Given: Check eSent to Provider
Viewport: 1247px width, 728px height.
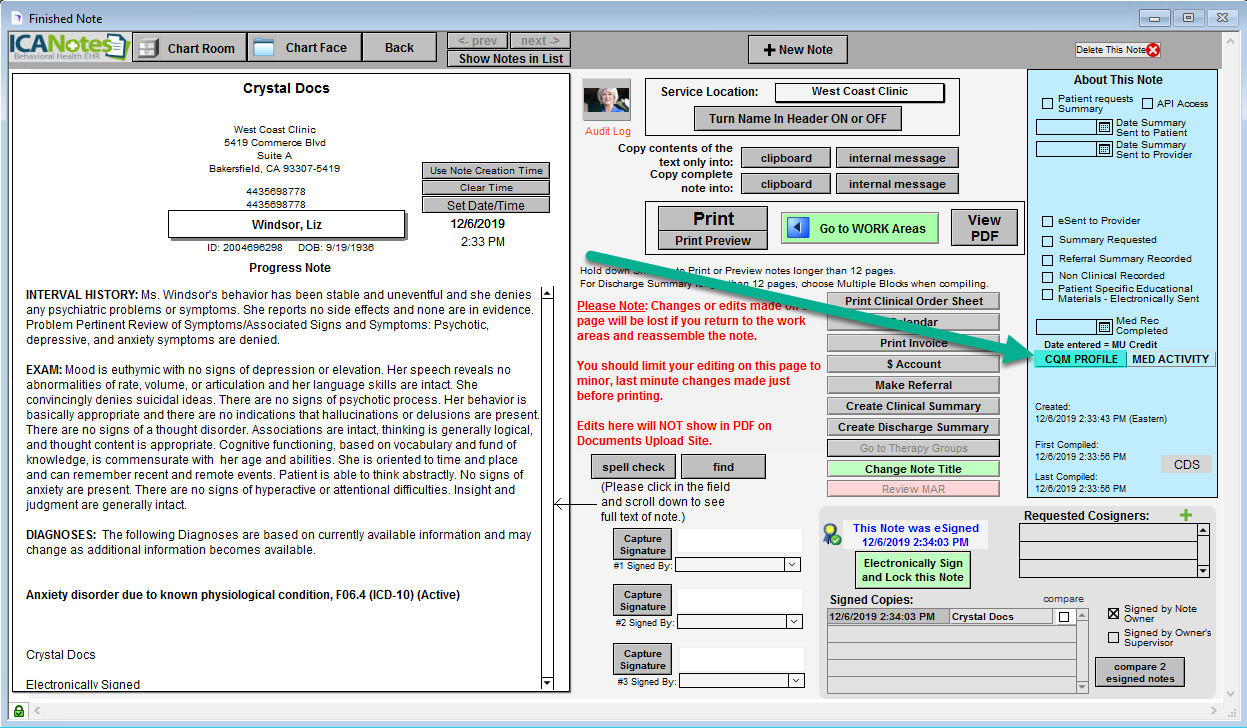Looking at the screenshot, I should point(1048,221).
